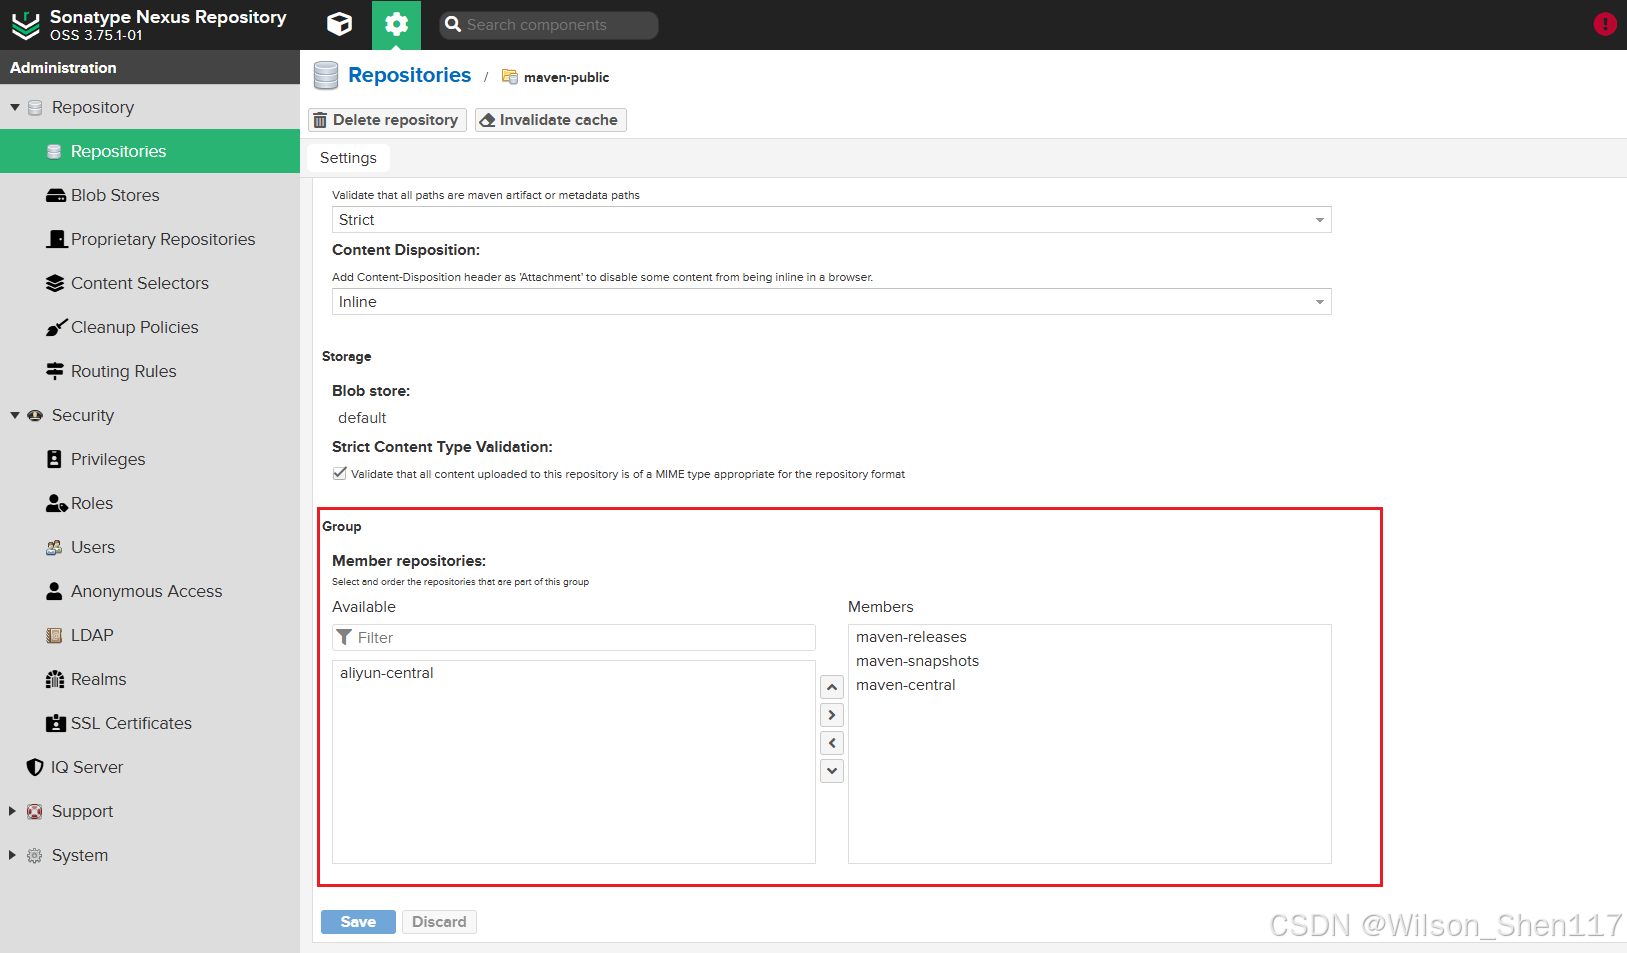Expand the System tree section
1627x953 pixels.
[x=12, y=855]
